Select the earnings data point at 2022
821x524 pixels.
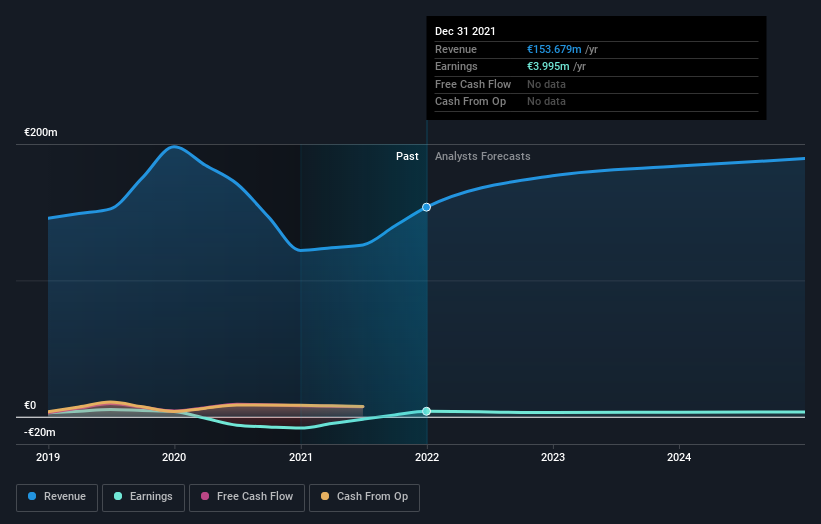(x=427, y=411)
